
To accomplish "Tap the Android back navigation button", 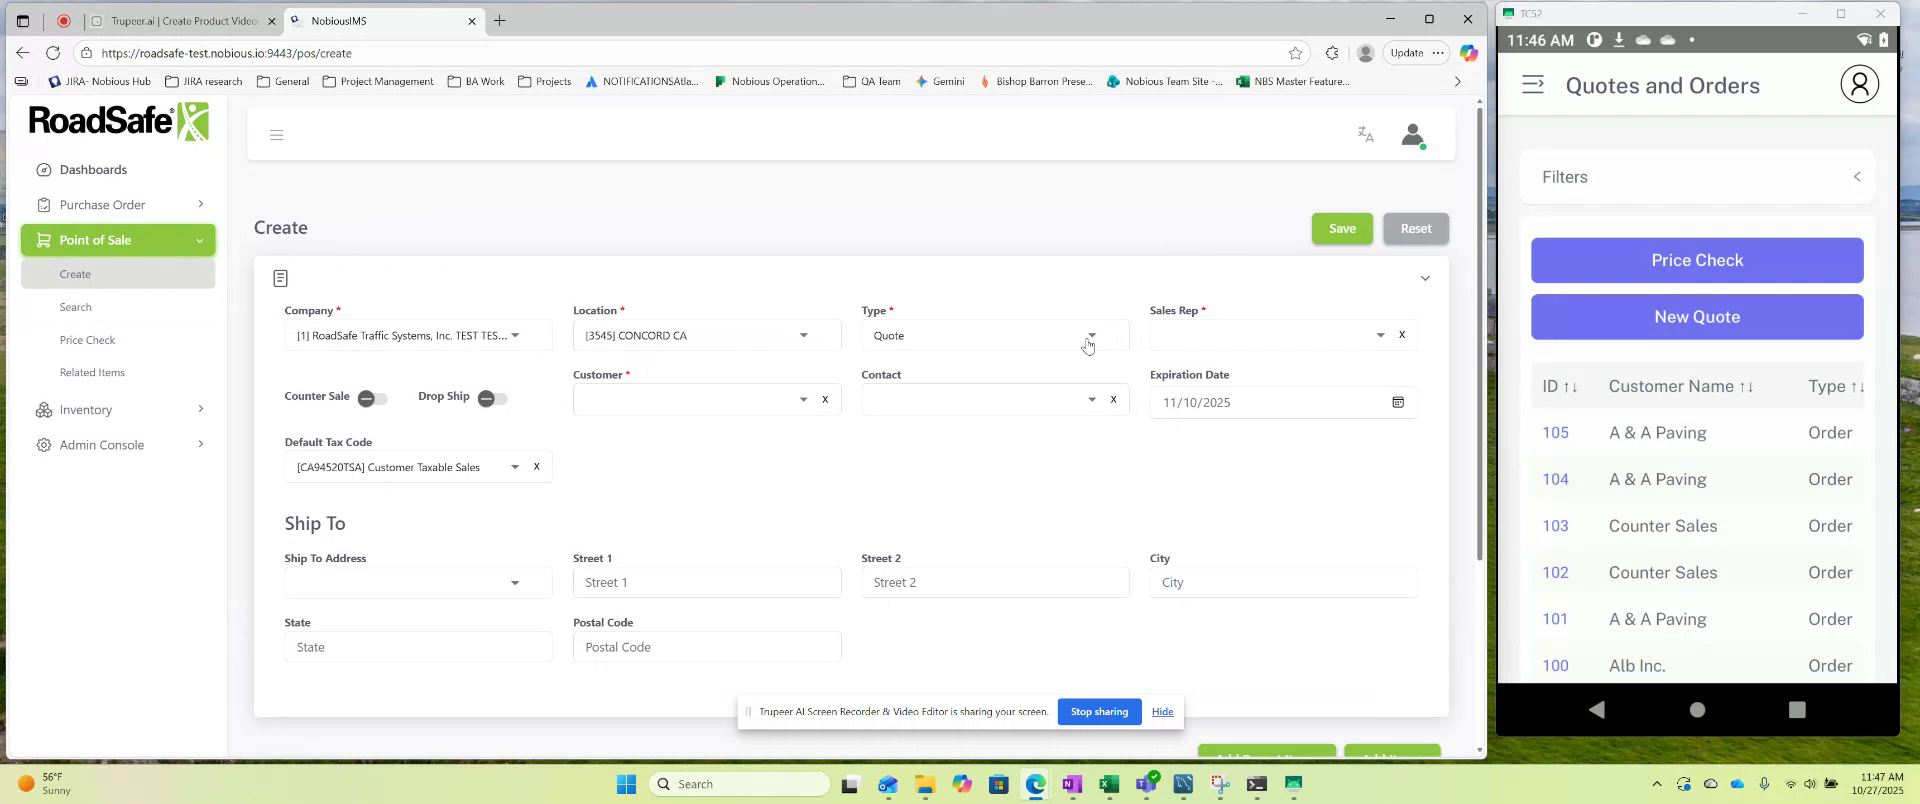I will pos(1597,709).
